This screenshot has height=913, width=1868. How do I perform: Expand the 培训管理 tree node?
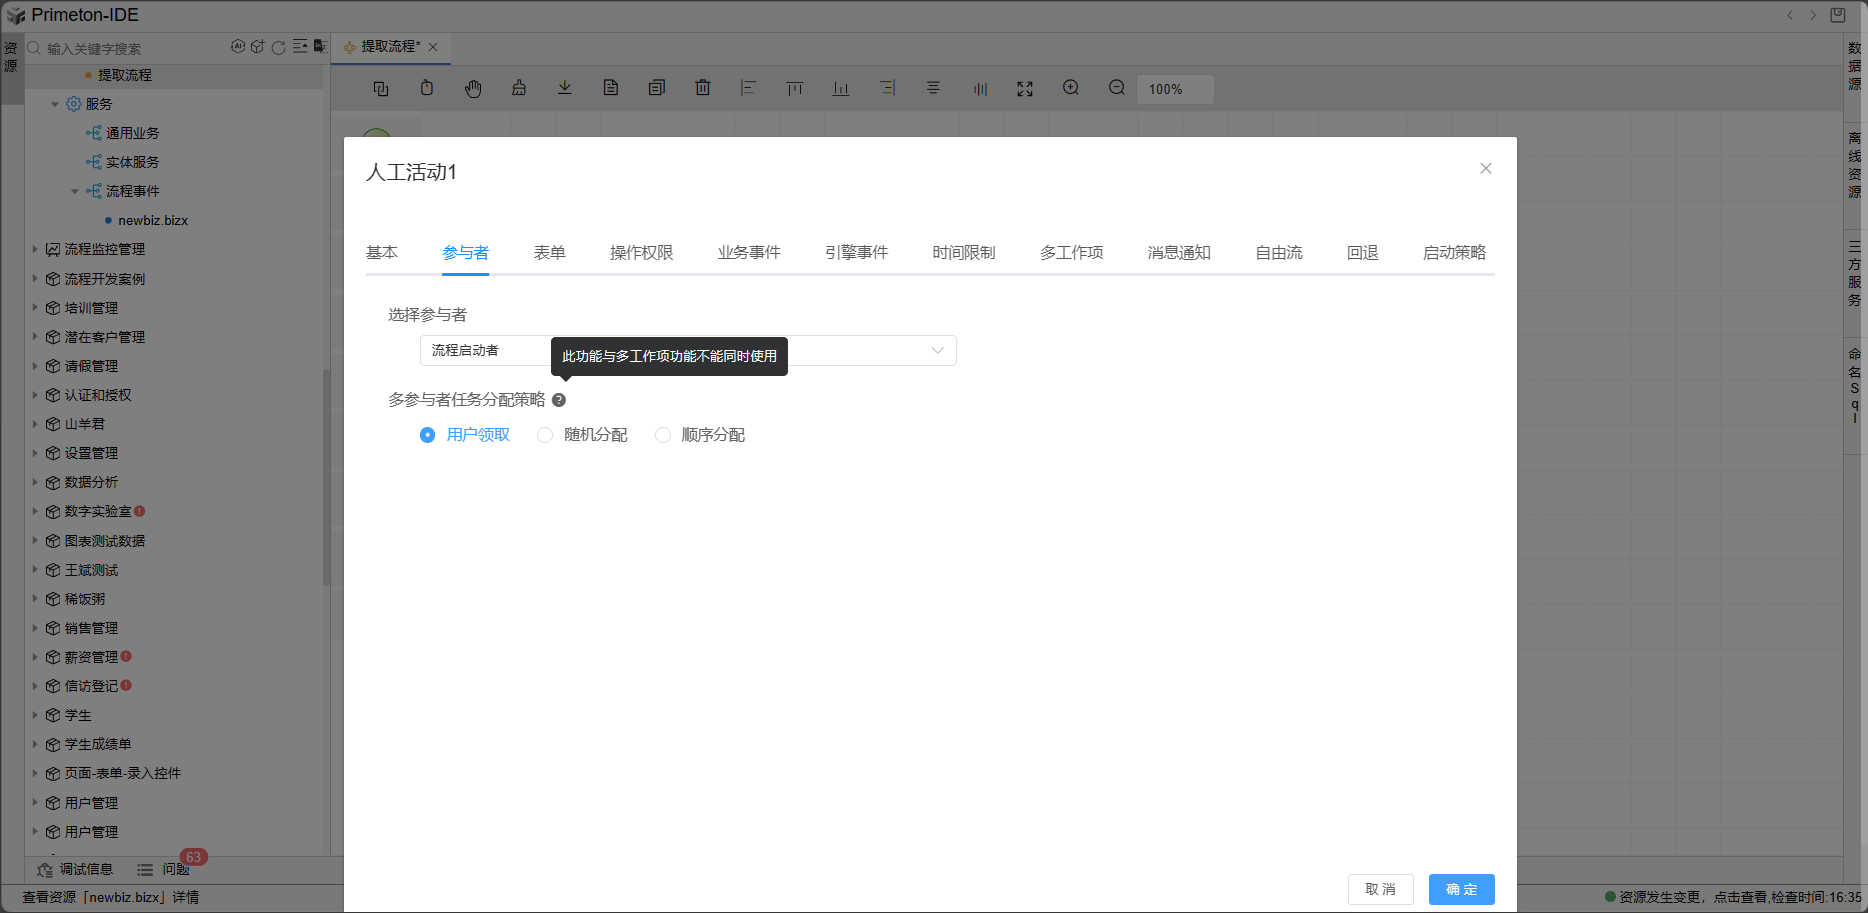(x=36, y=307)
